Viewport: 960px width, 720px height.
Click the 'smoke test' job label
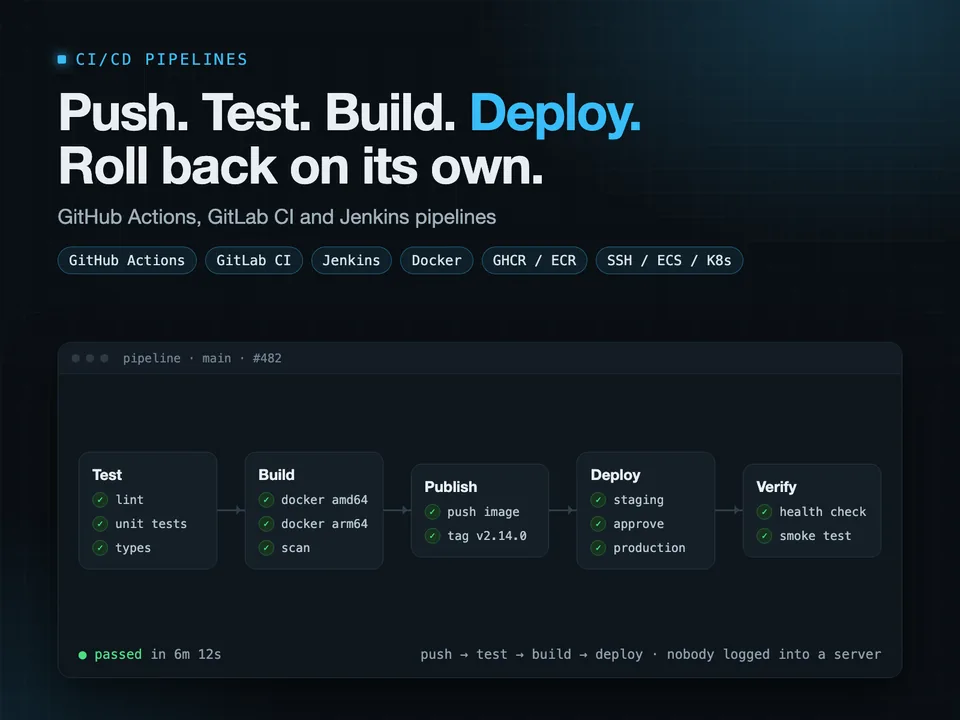click(816, 536)
